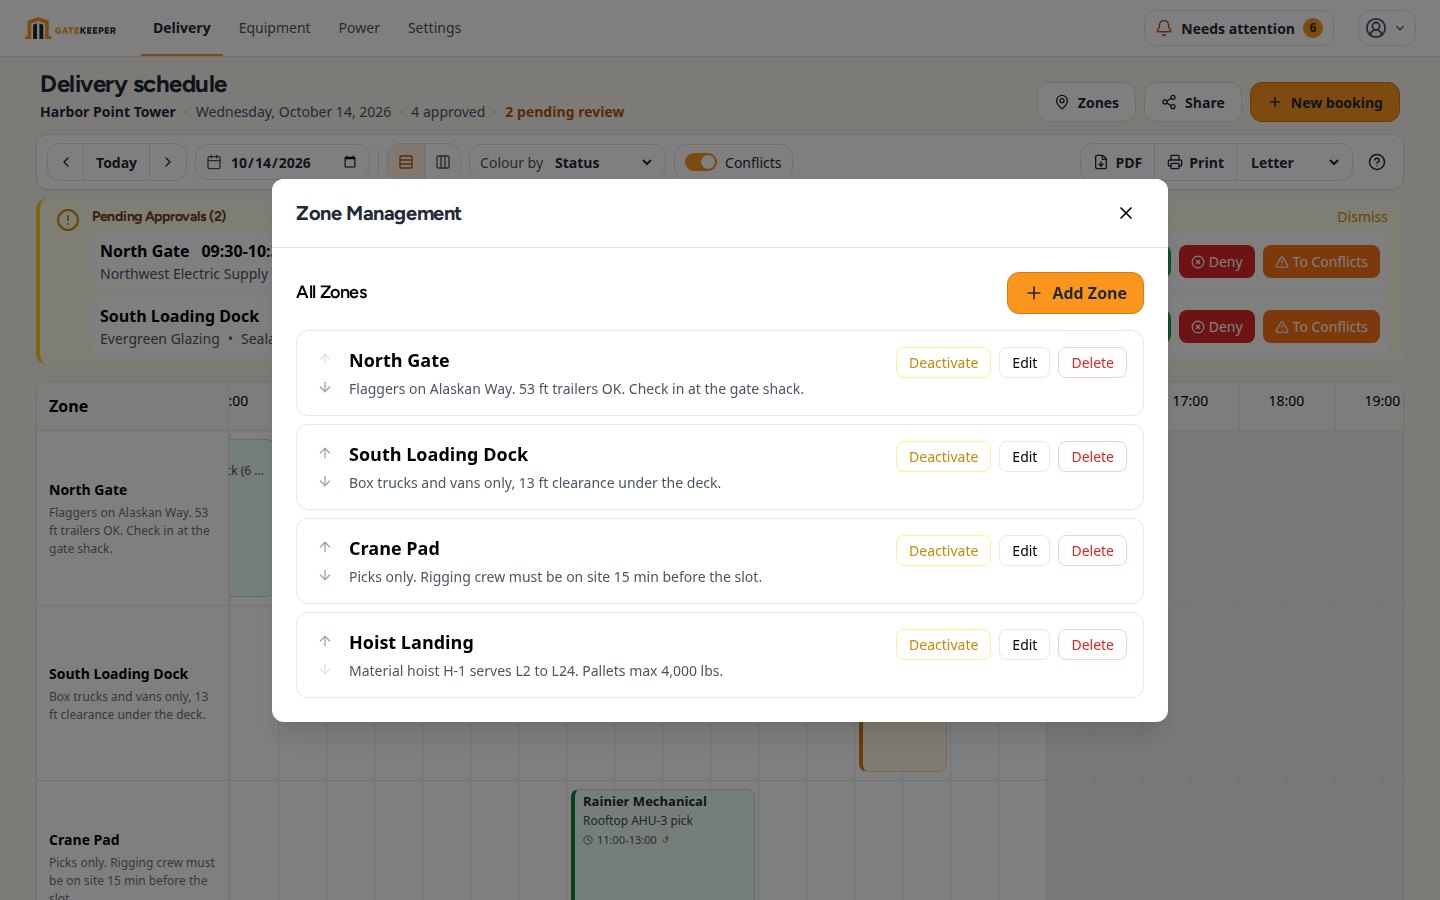The height and width of the screenshot is (900, 1440).
Task: Delete the Hoist Landing zone
Action: click(1092, 645)
